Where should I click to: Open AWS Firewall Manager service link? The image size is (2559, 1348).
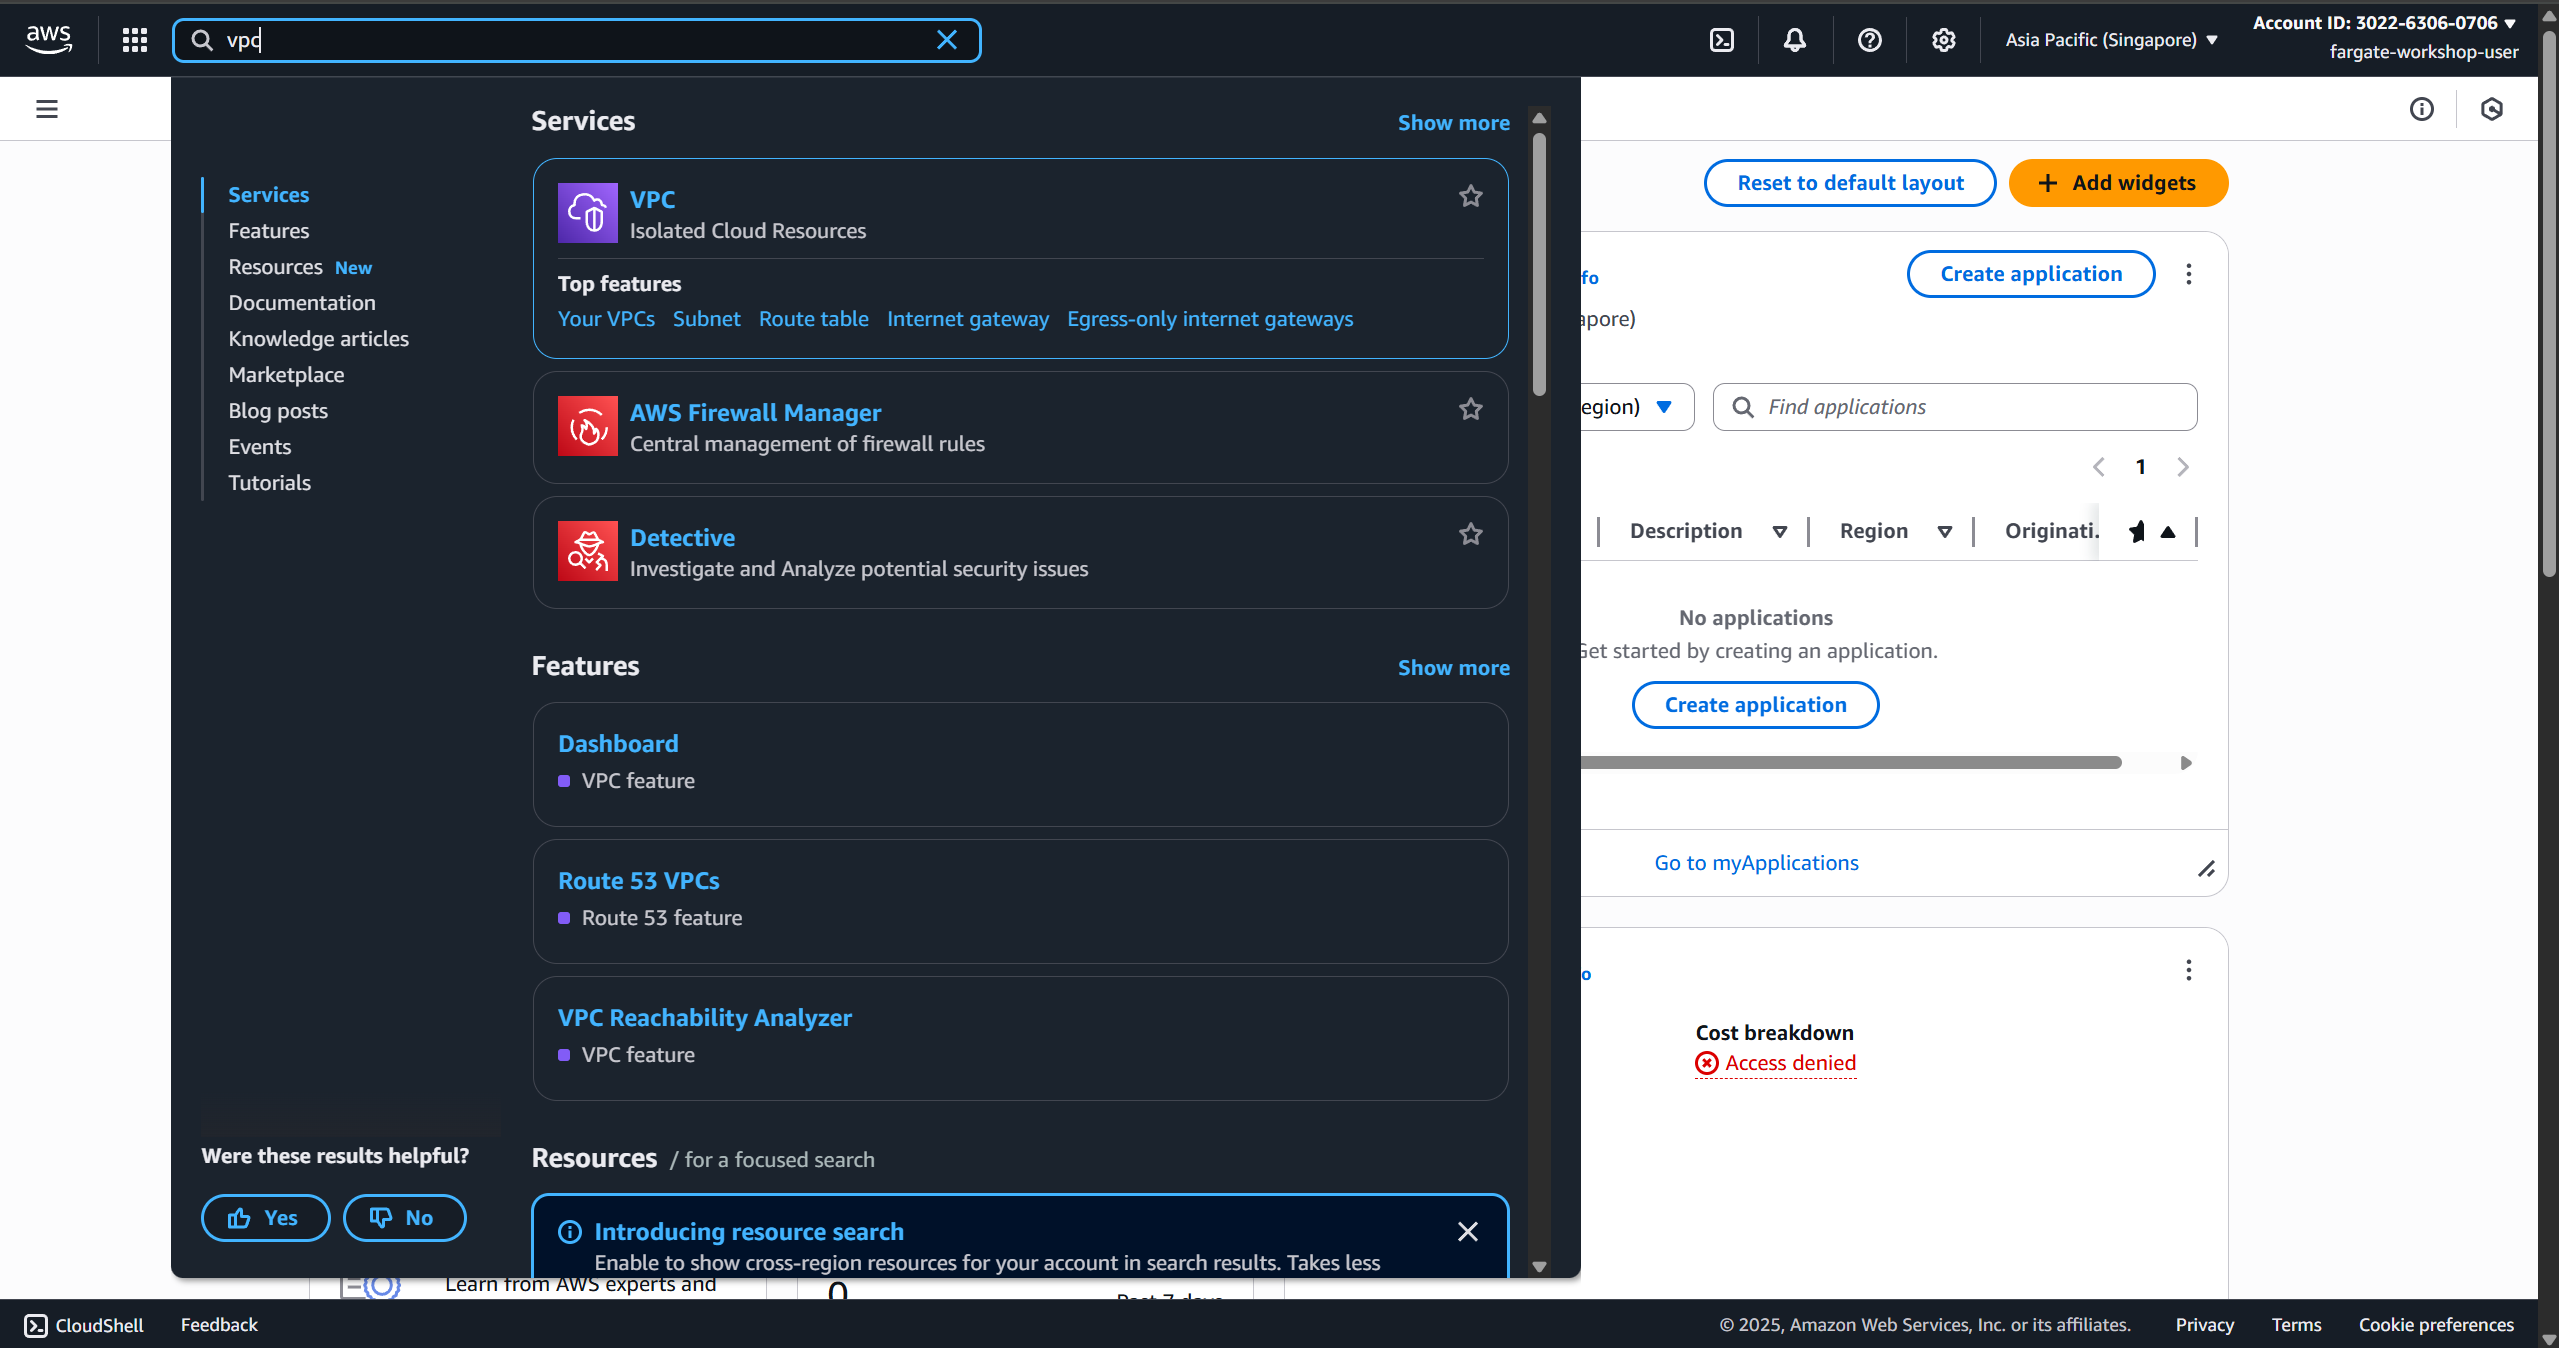(x=755, y=412)
